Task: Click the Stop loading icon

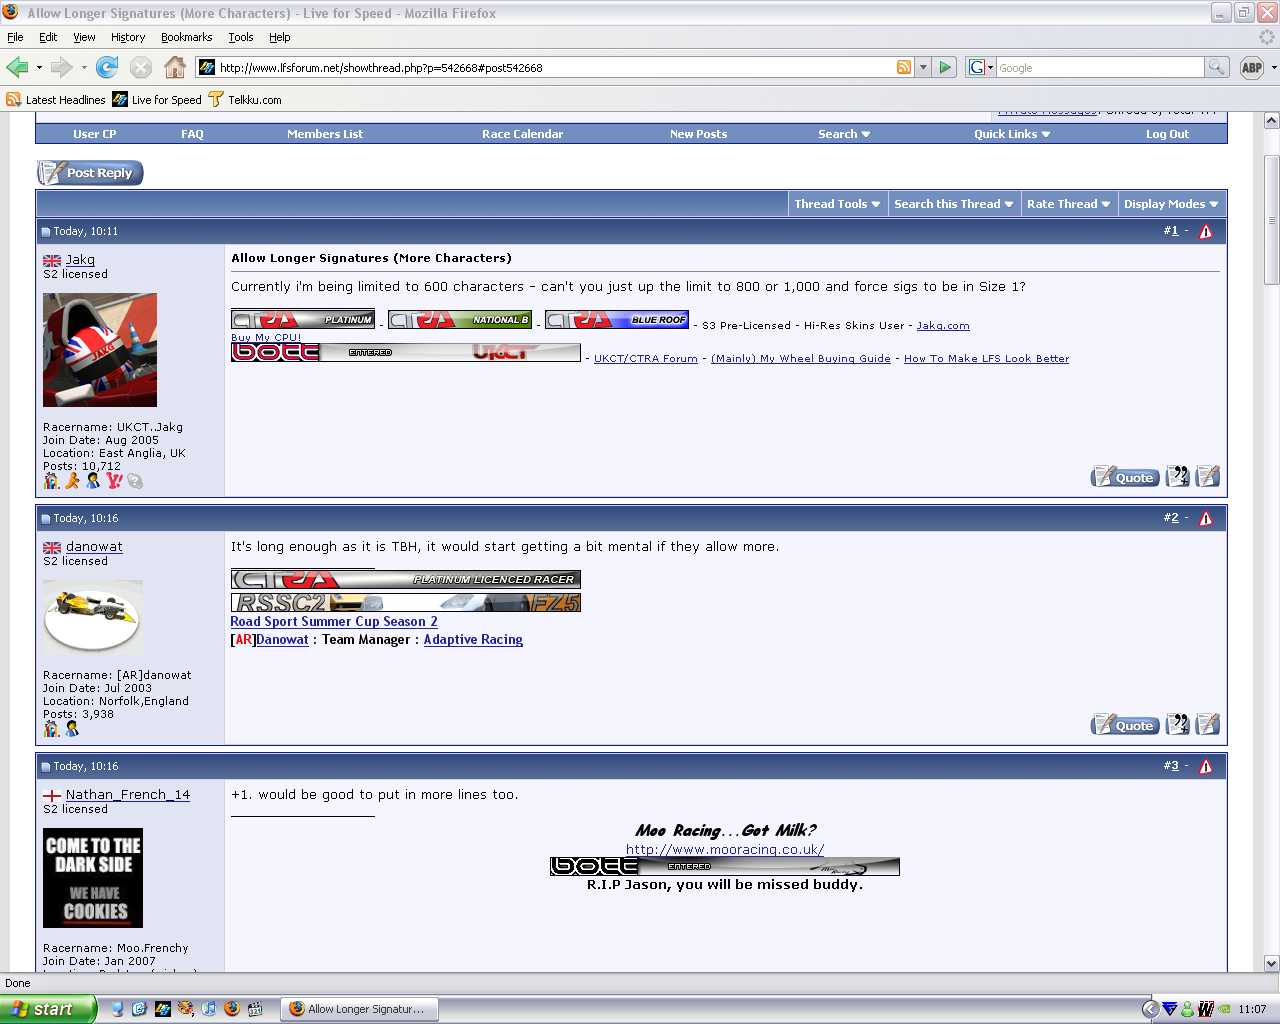Action: pyautogui.click(x=141, y=68)
